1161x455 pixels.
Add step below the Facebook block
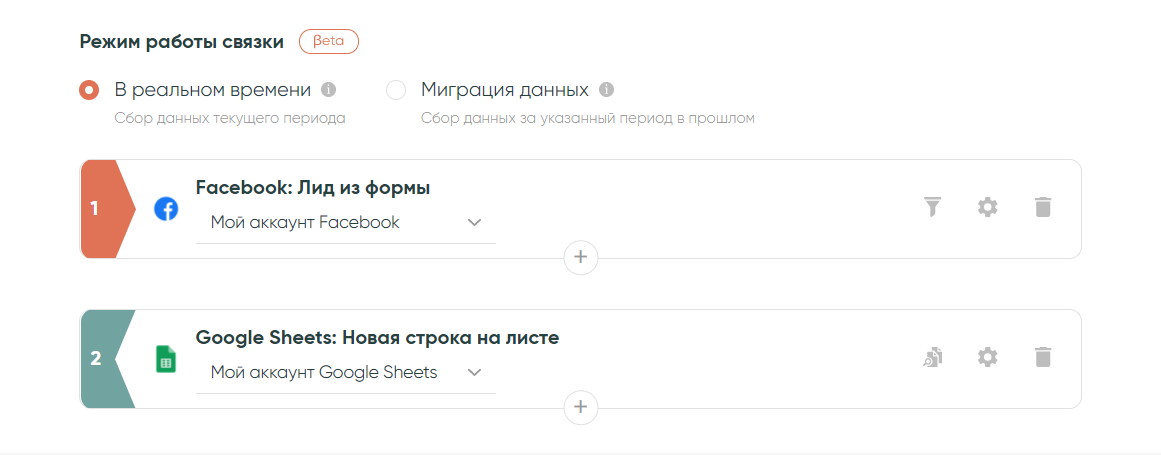pyautogui.click(x=581, y=258)
